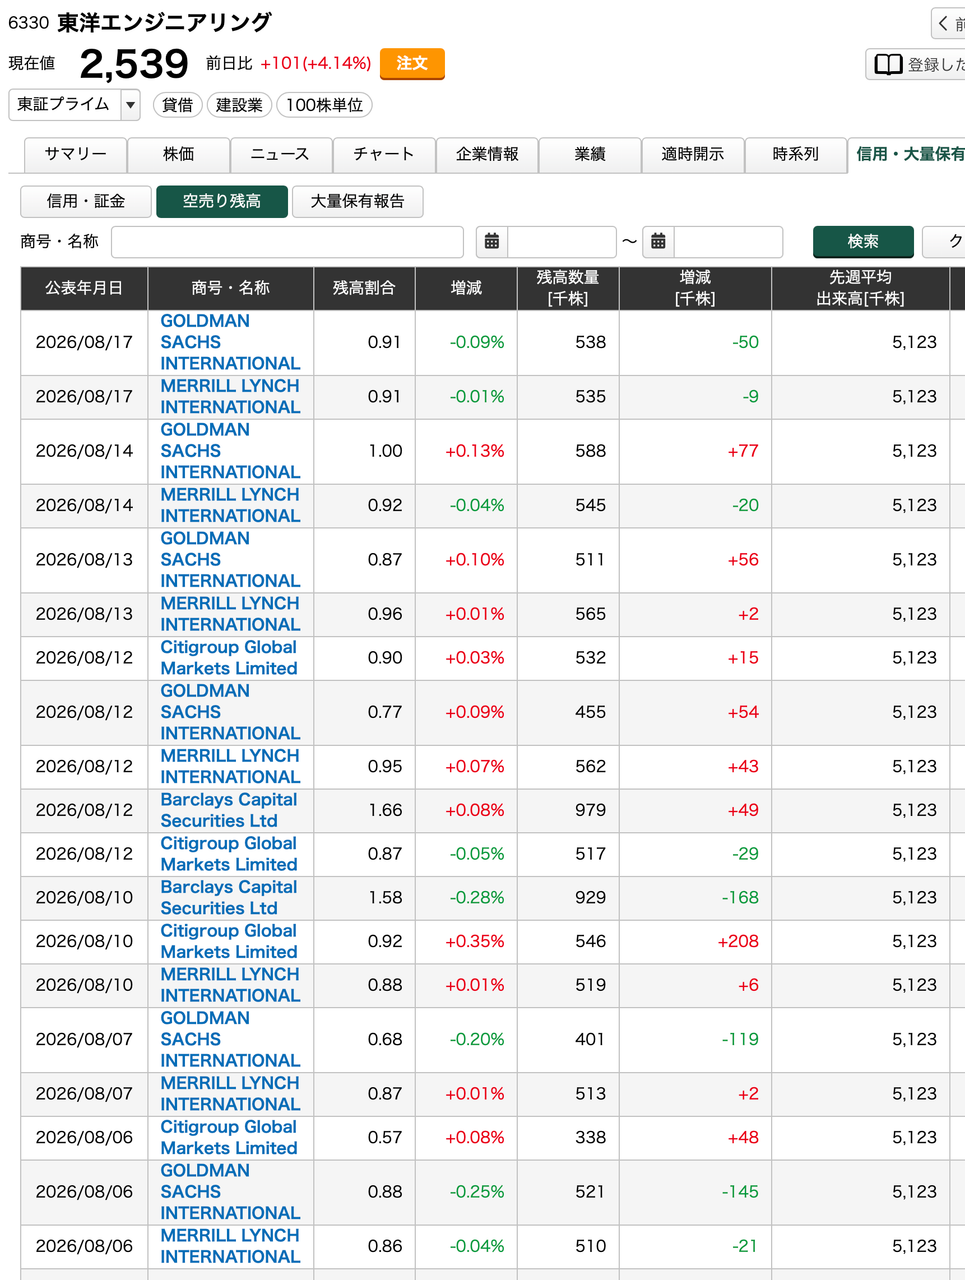Click the 貸借 tag
This screenshot has height=1280, width=965.
coord(178,105)
